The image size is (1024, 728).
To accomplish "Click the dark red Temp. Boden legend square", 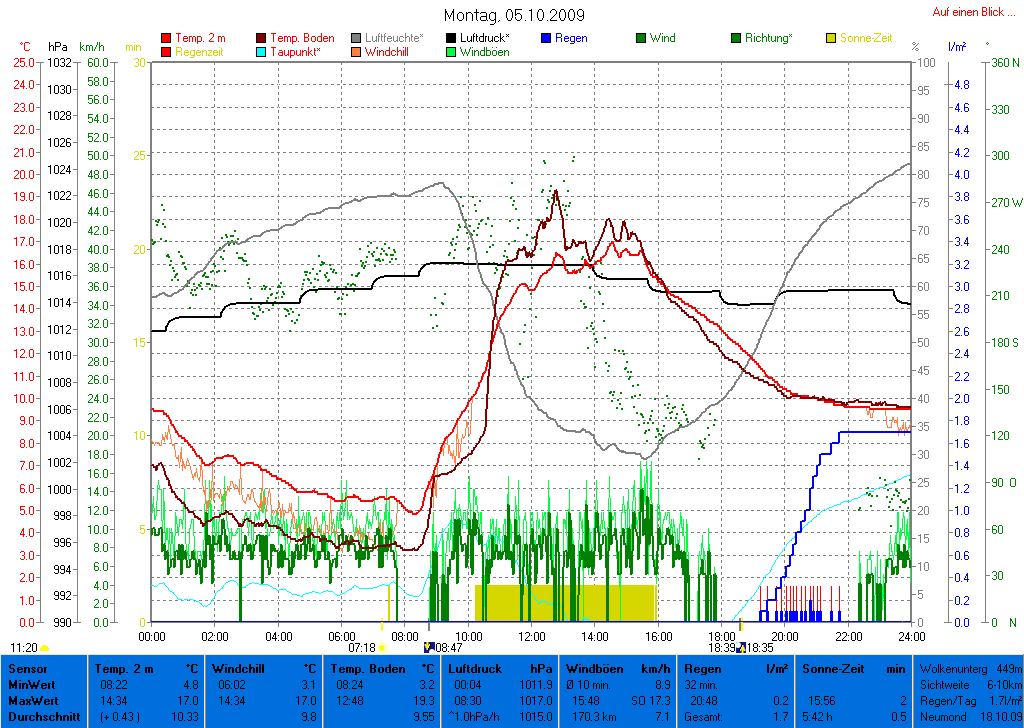I will [262, 38].
